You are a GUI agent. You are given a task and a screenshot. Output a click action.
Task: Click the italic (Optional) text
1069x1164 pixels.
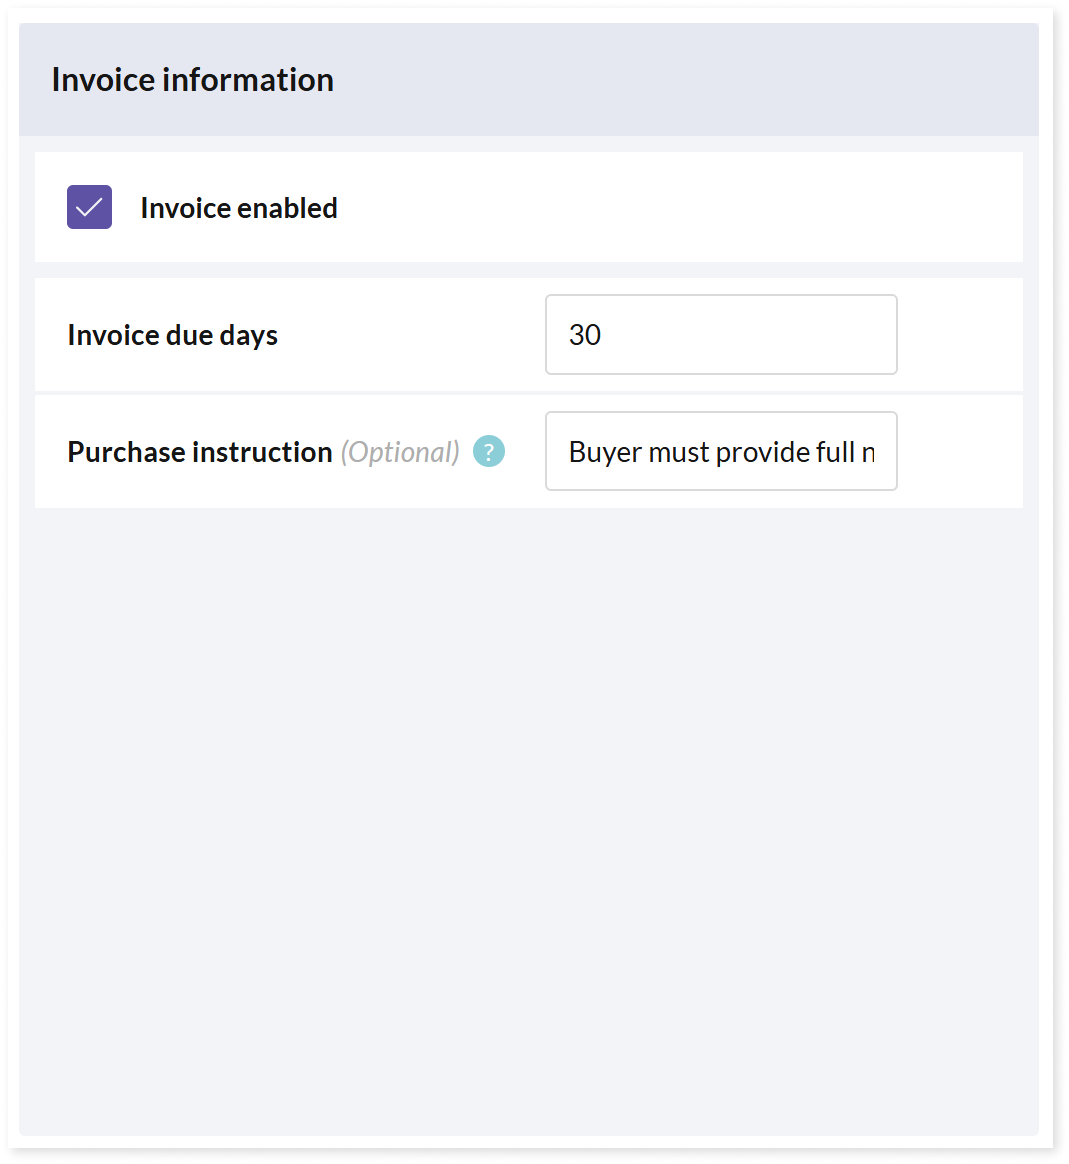[400, 452]
